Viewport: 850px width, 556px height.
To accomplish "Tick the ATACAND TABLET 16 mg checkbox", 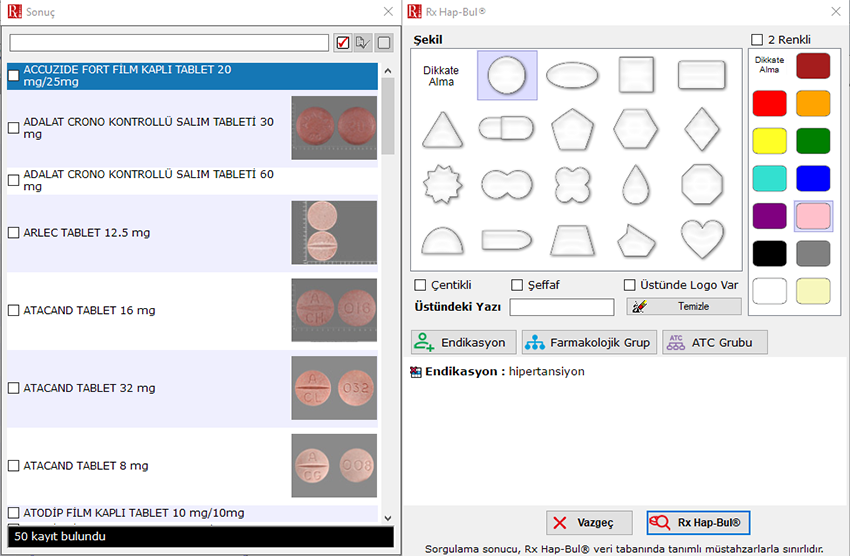I will tap(13, 311).
